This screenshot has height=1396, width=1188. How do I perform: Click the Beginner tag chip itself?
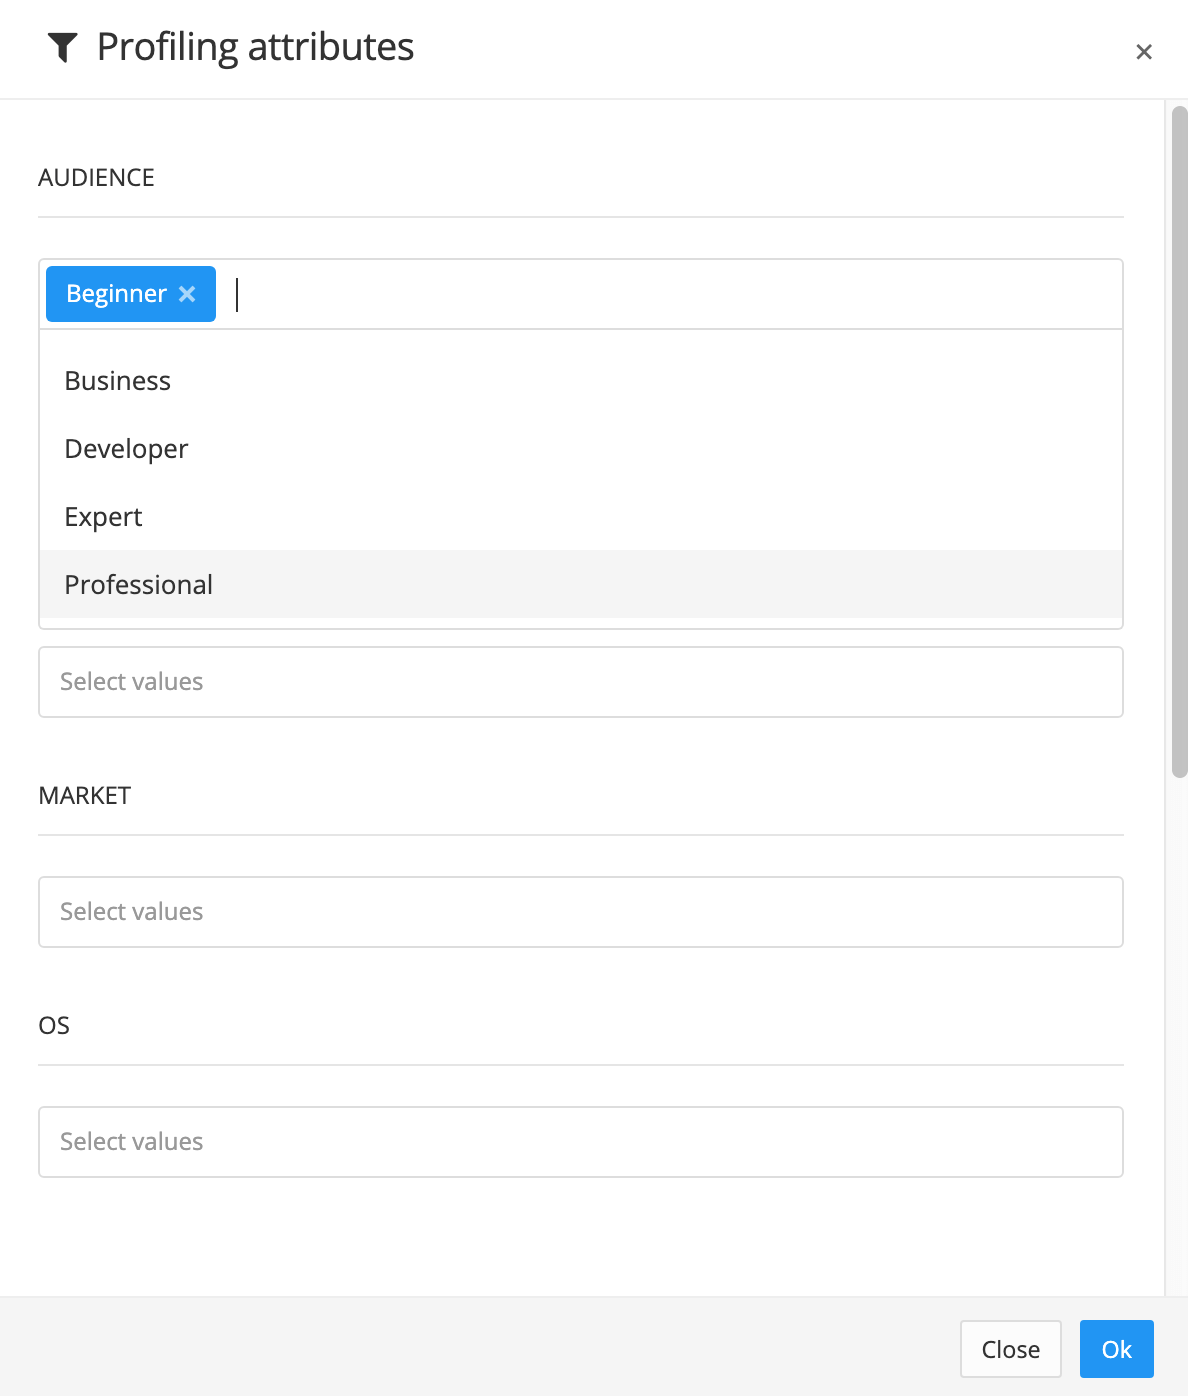[x=115, y=293]
